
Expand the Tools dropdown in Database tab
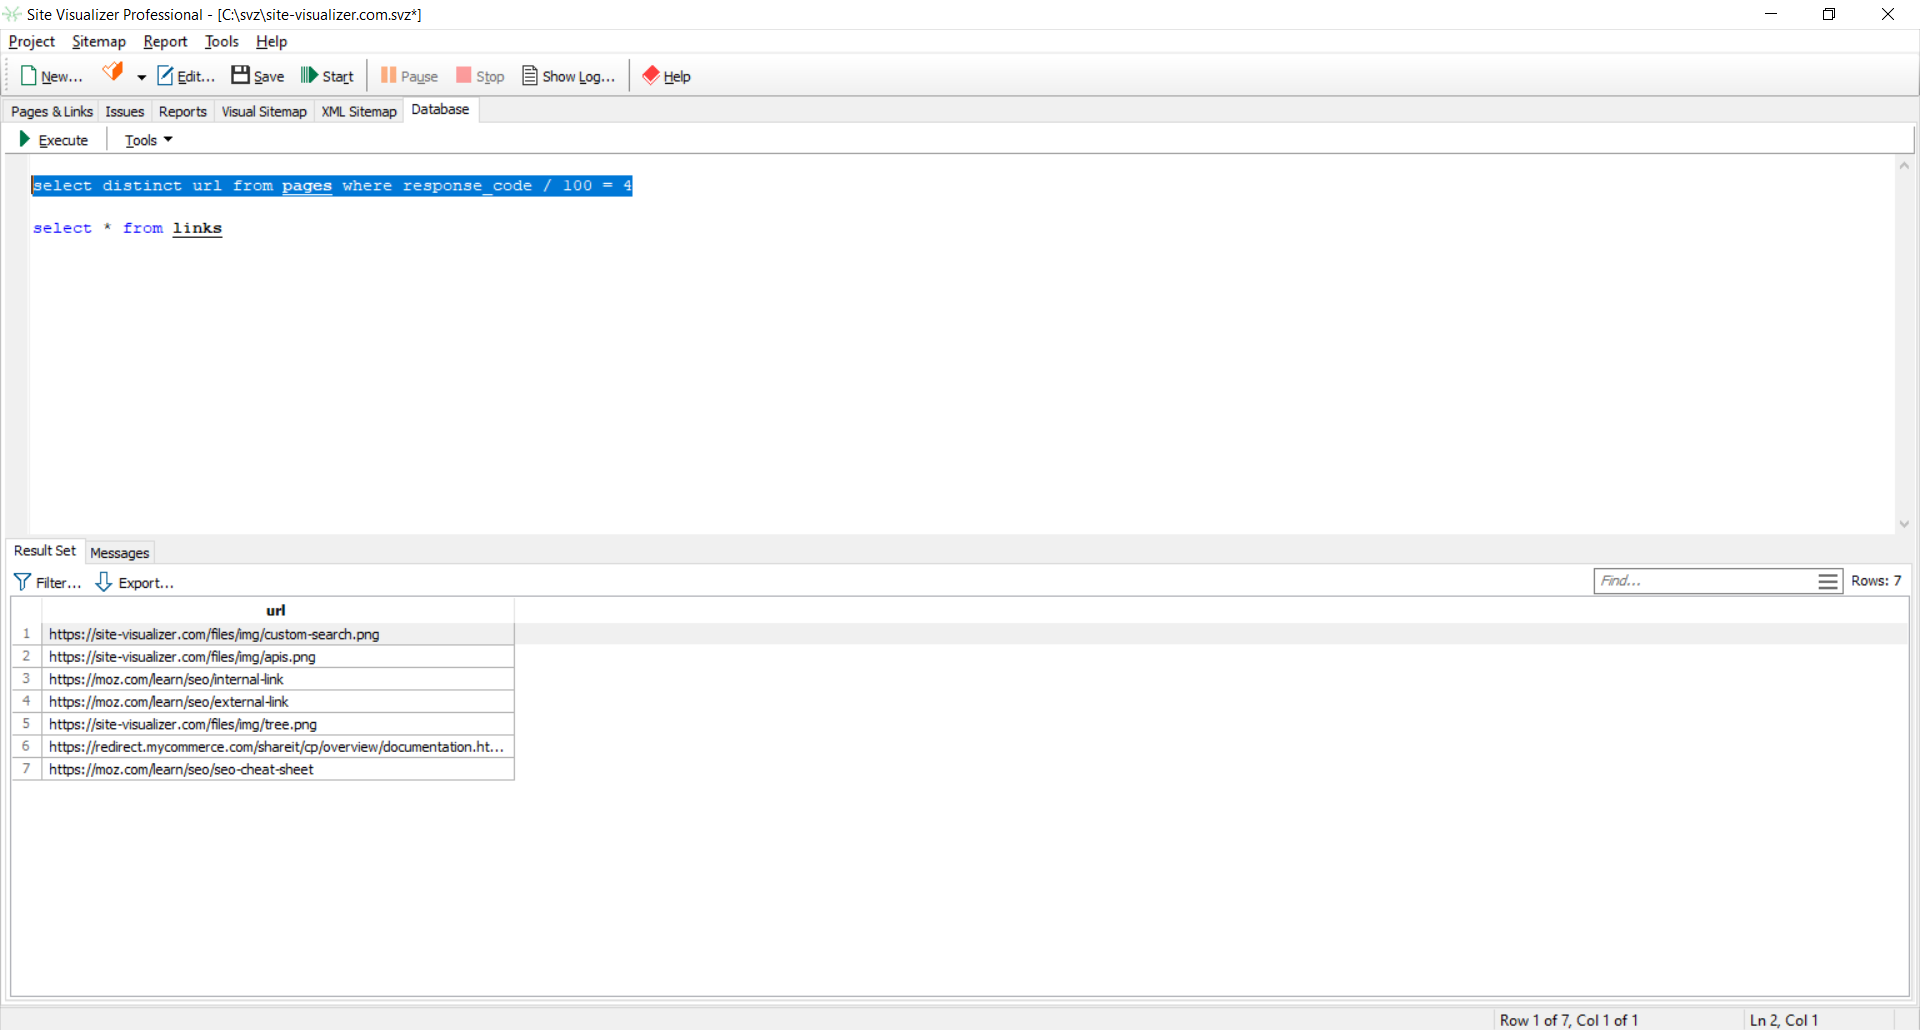click(x=148, y=140)
